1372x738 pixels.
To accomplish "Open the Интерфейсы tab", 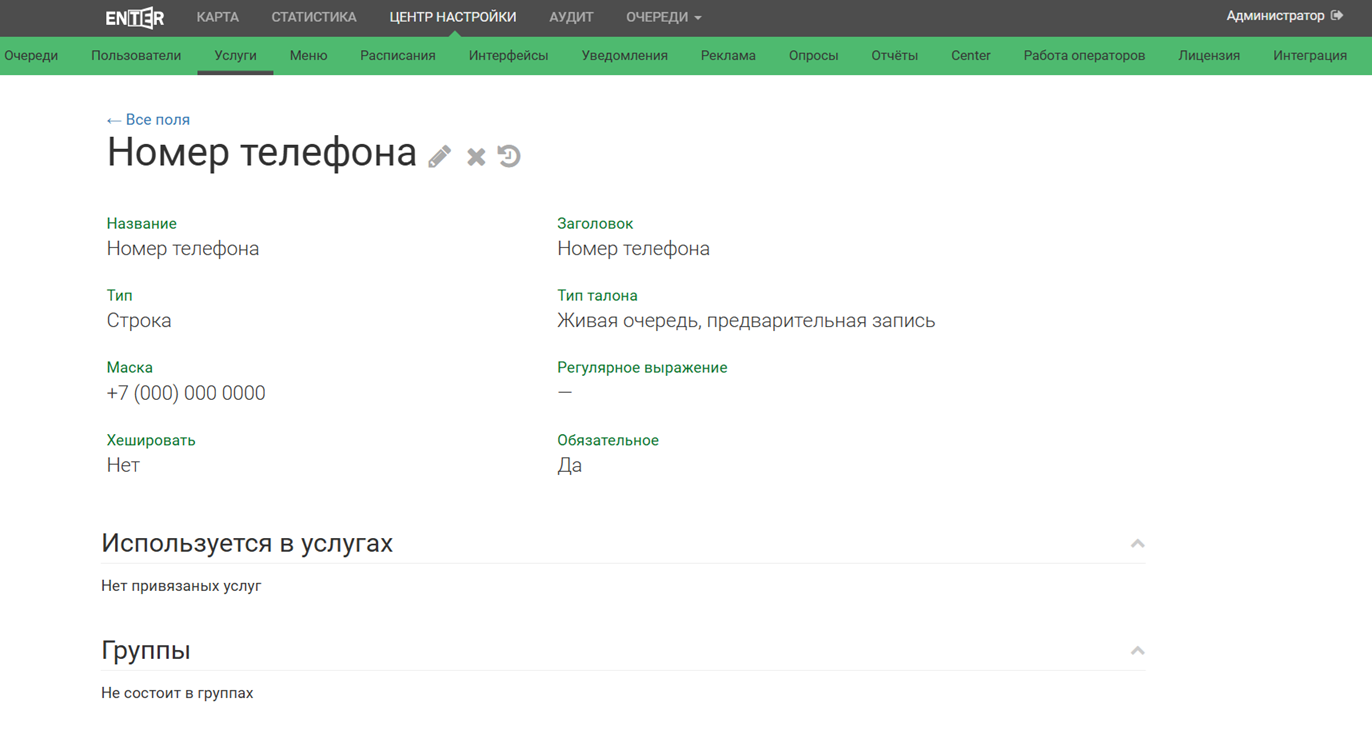I will 508,55.
